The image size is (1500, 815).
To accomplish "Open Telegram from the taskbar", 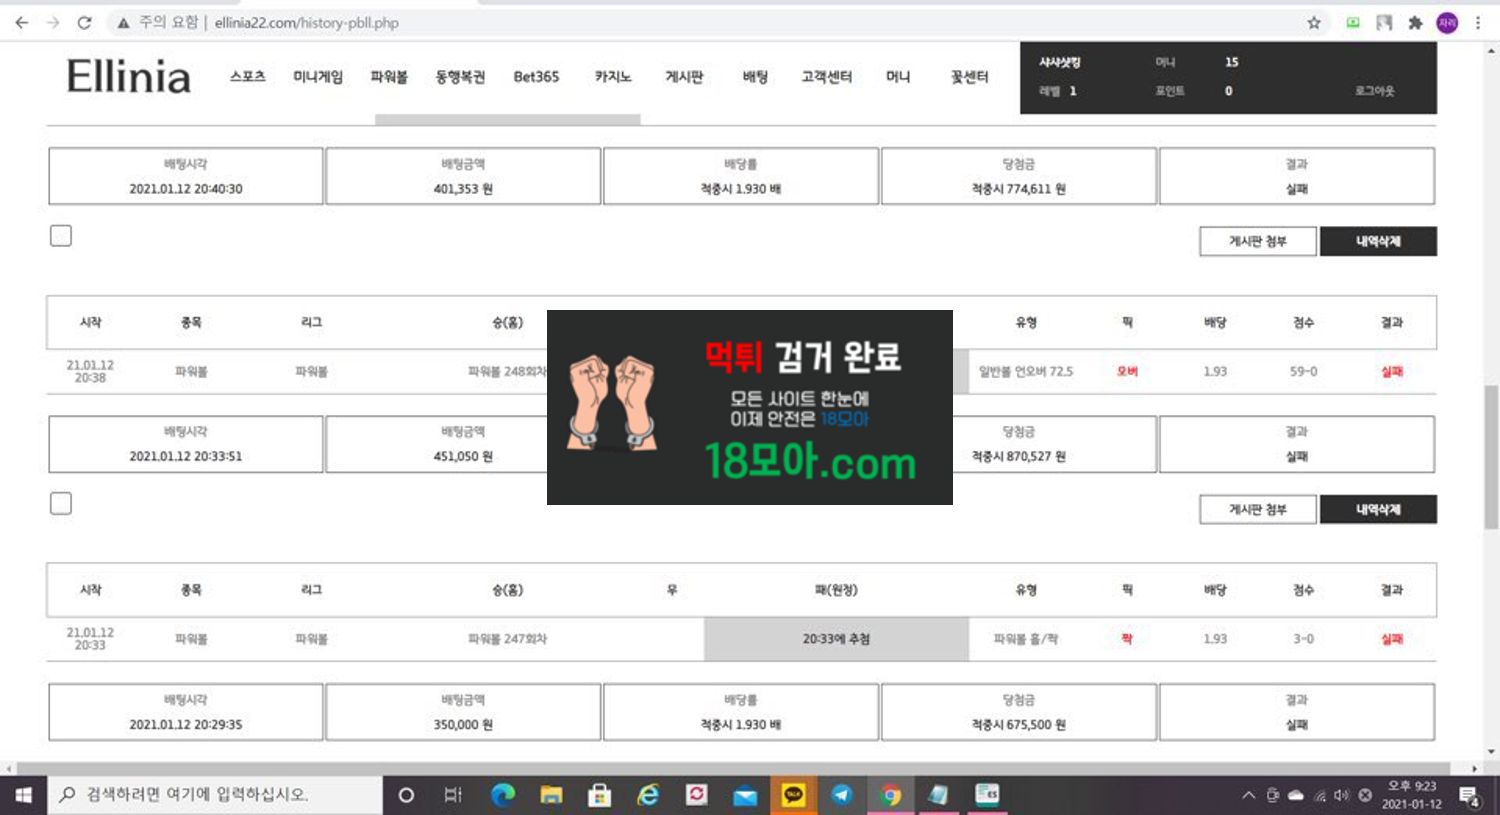I will point(842,795).
